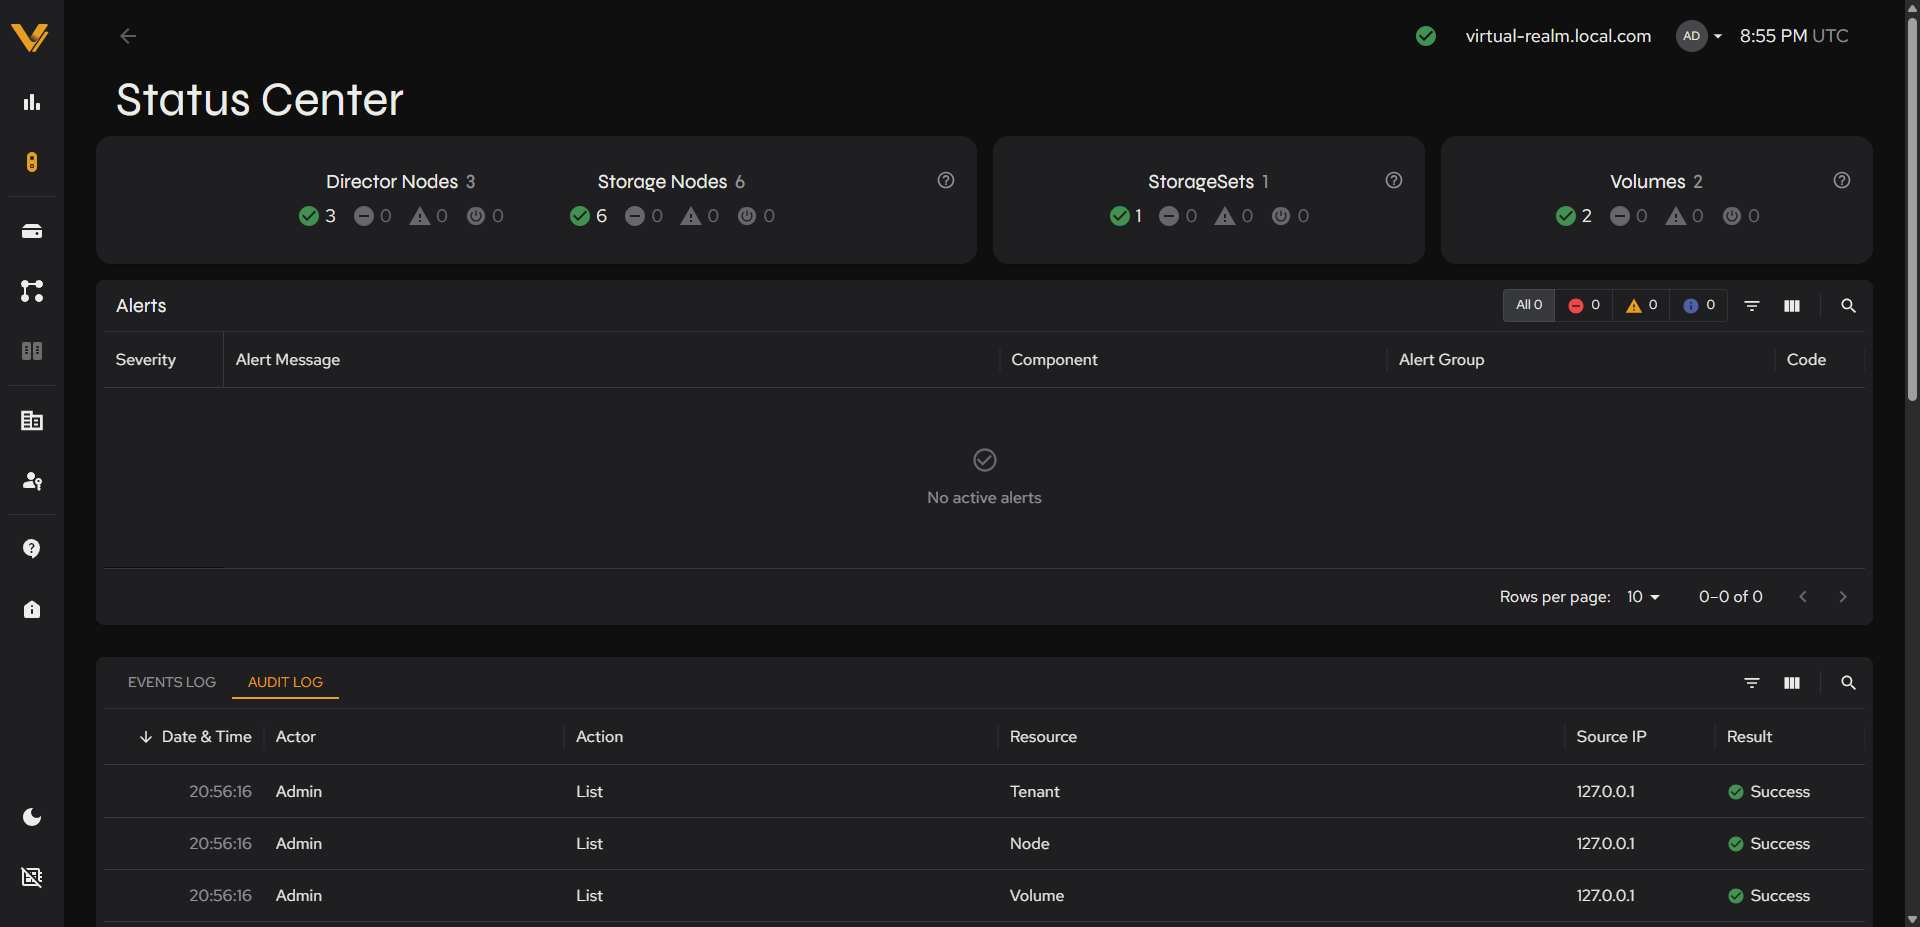This screenshot has height=927, width=1920.
Task: Open help for the Nodes status card
Action: tap(946, 180)
